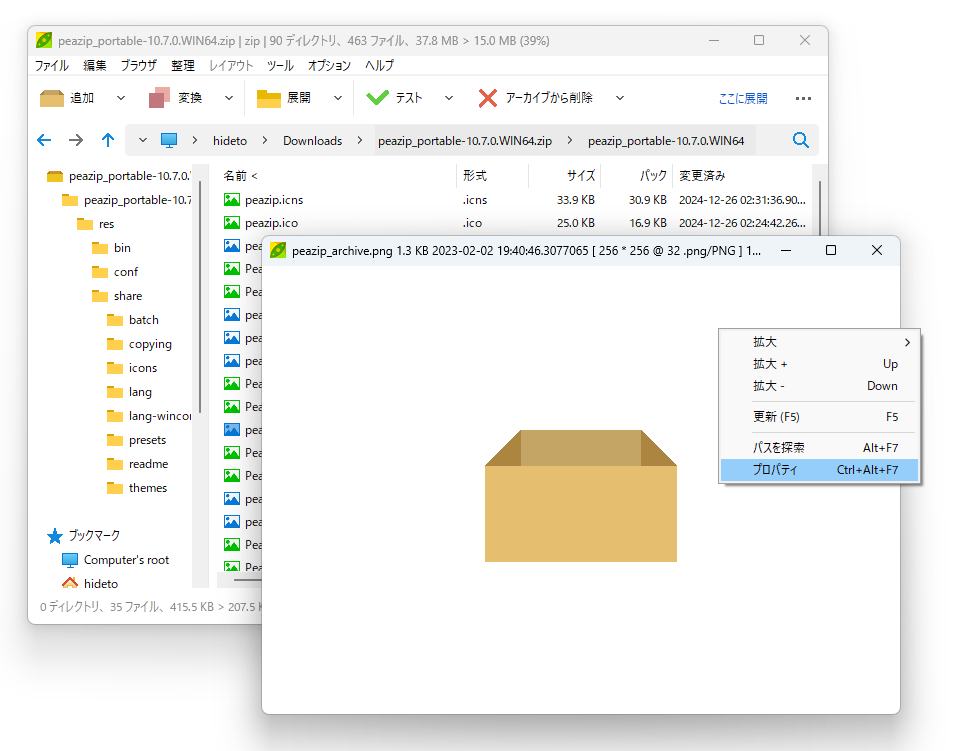960x751 pixels.
Task: Click the ... more options button
Action: [804, 97]
